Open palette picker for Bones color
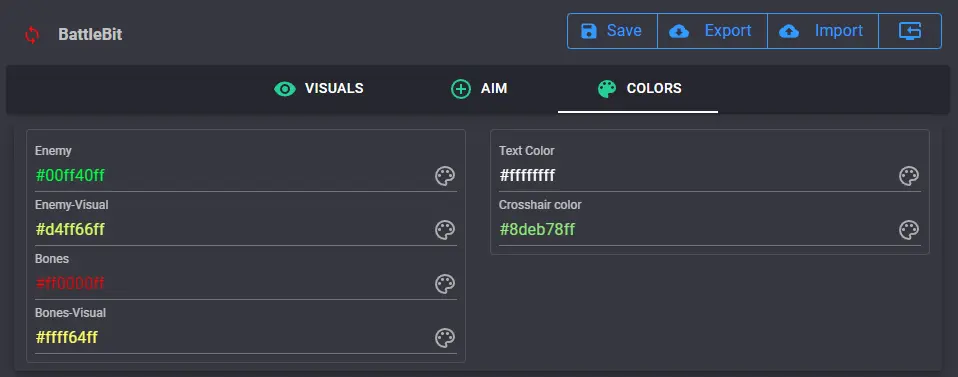The image size is (958, 377). tap(445, 284)
